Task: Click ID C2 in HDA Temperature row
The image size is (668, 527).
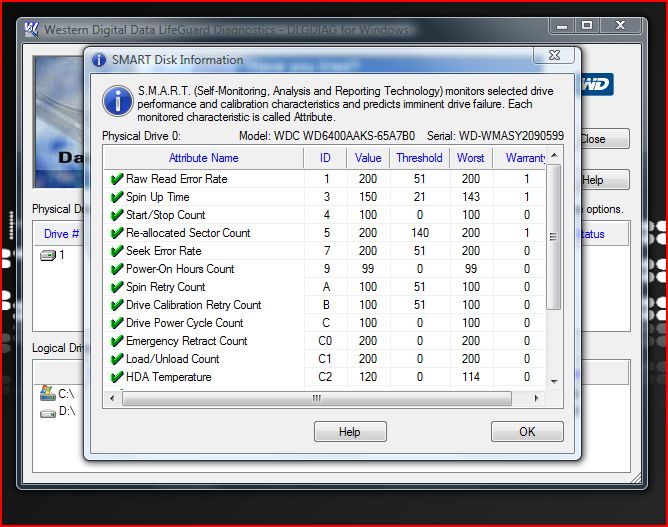Action: (325, 377)
